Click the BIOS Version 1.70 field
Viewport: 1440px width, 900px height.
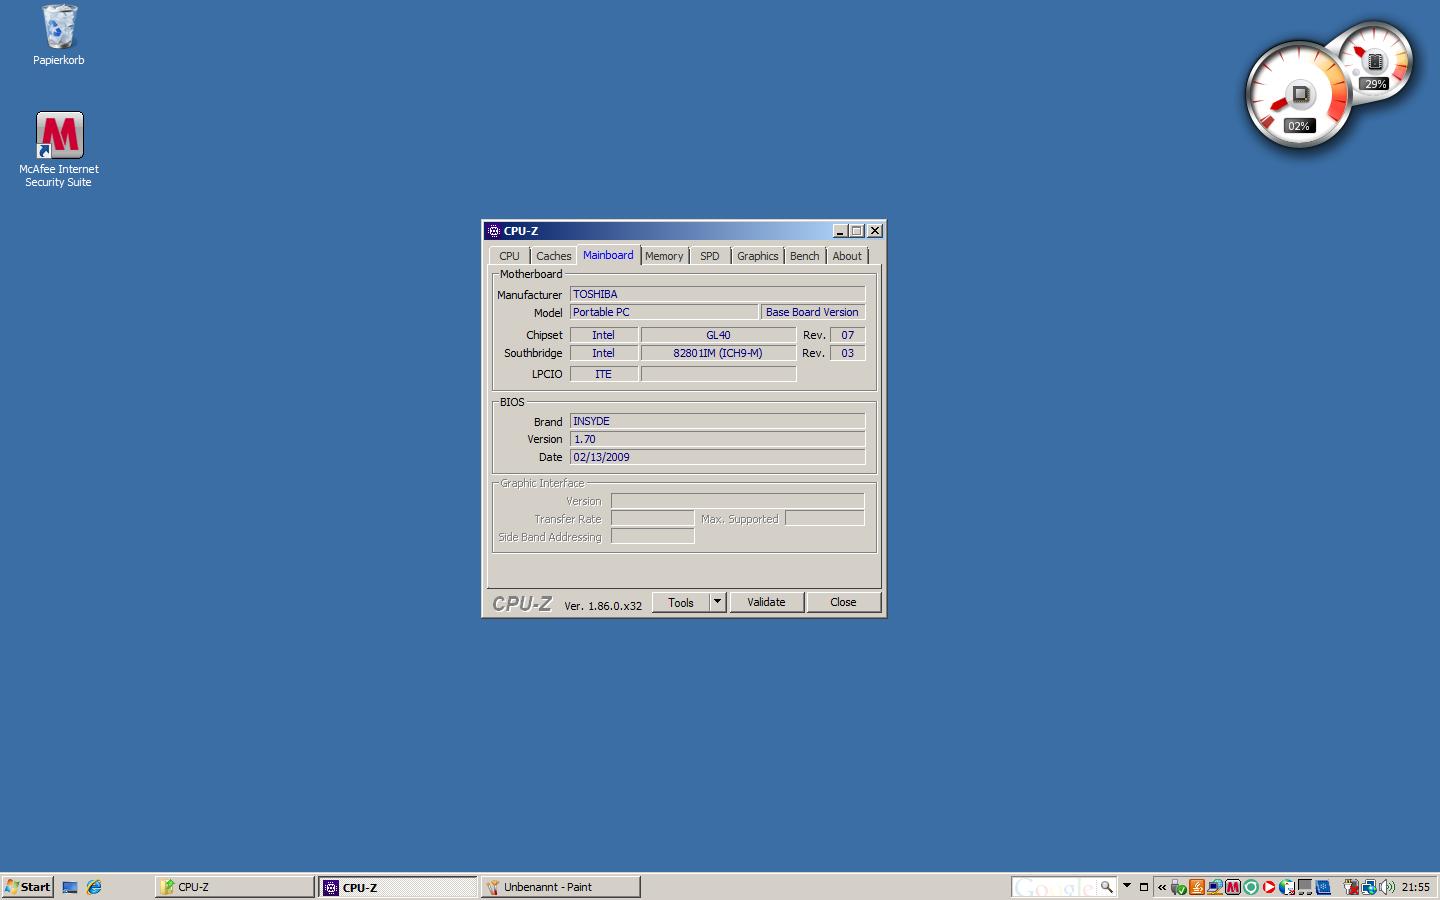pyautogui.click(x=717, y=439)
